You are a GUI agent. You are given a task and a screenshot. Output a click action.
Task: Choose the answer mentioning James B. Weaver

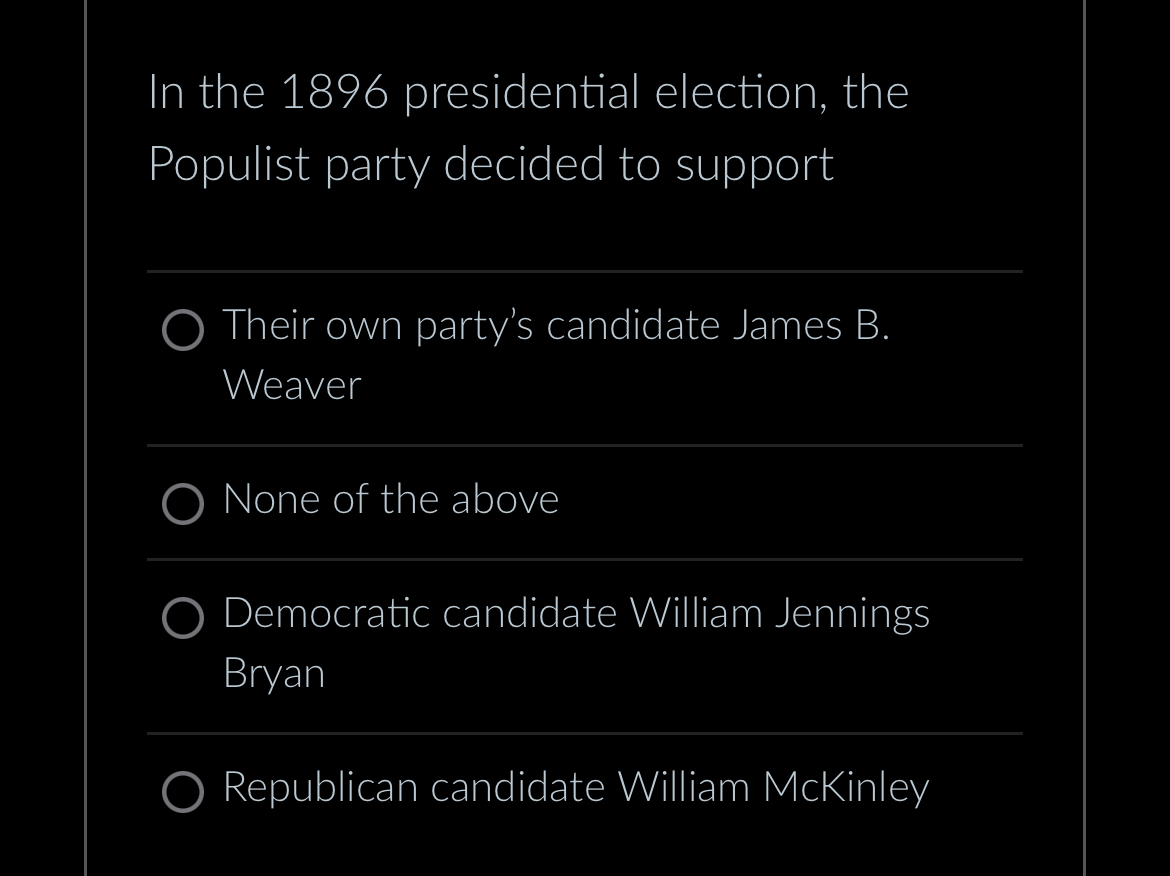pos(556,325)
